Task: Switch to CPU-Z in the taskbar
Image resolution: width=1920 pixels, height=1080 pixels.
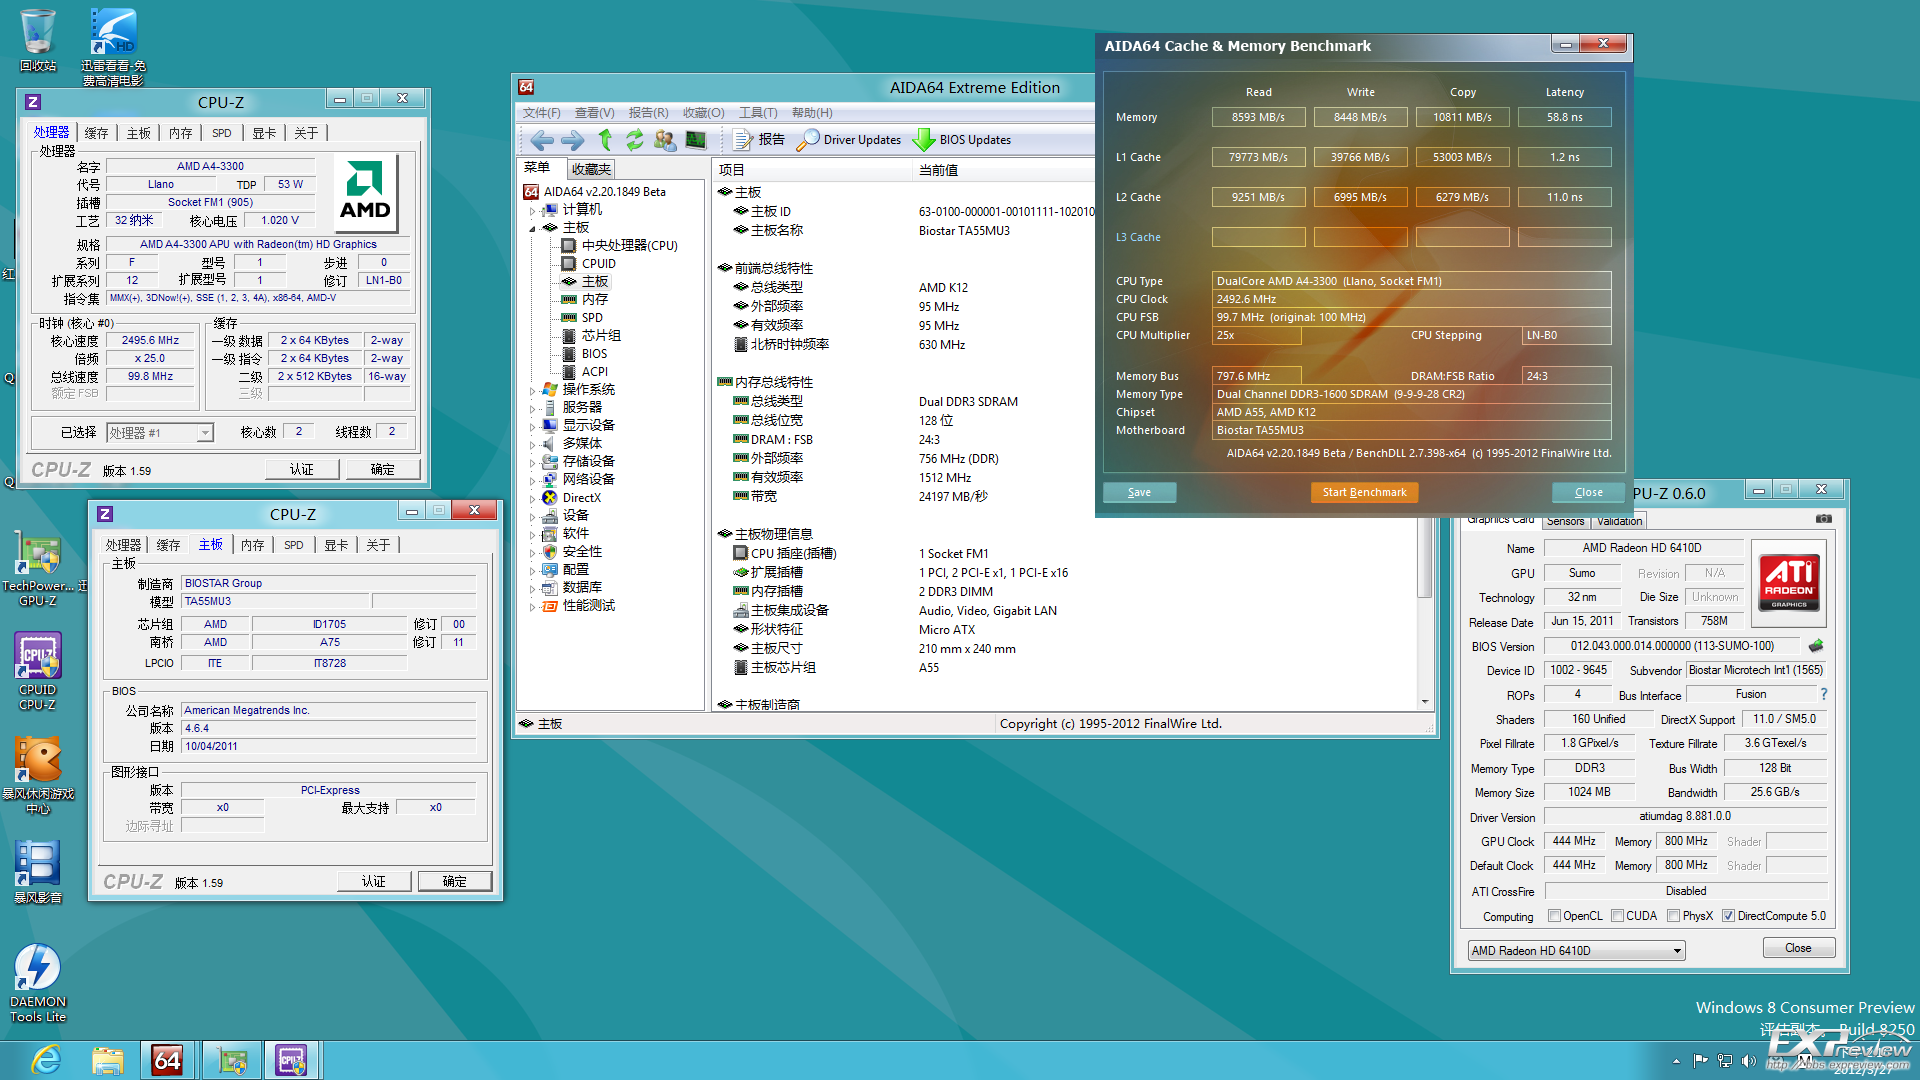Action: (292, 1060)
